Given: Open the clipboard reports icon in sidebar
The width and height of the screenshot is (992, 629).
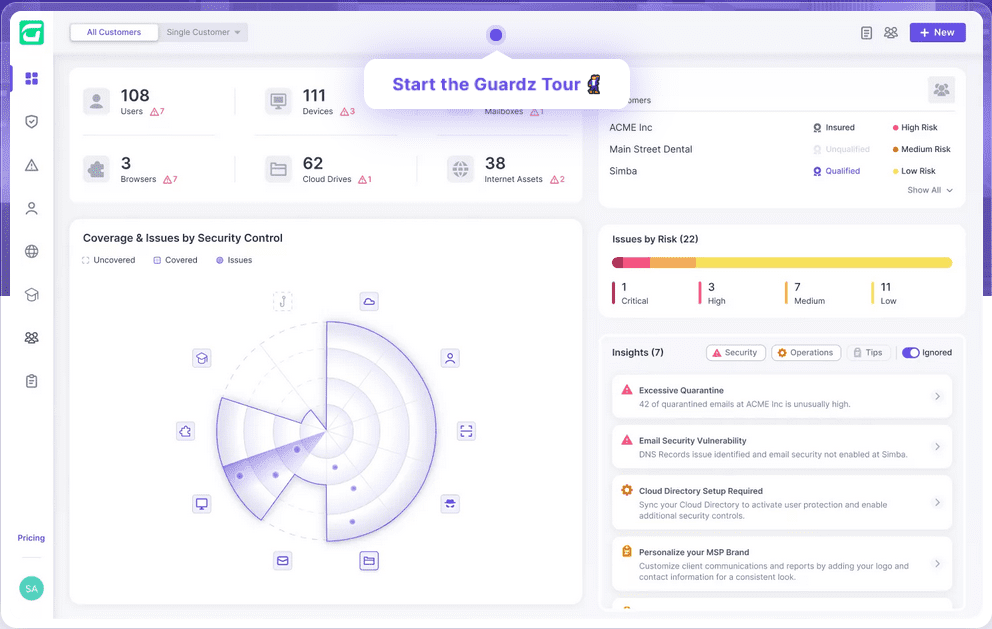Looking at the screenshot, I should pos(32,381).
